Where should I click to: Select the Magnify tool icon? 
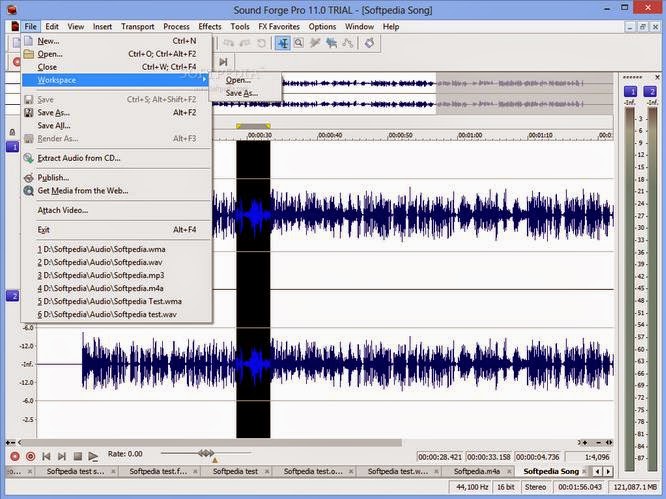pyautogui.click(x=299, y=43)
